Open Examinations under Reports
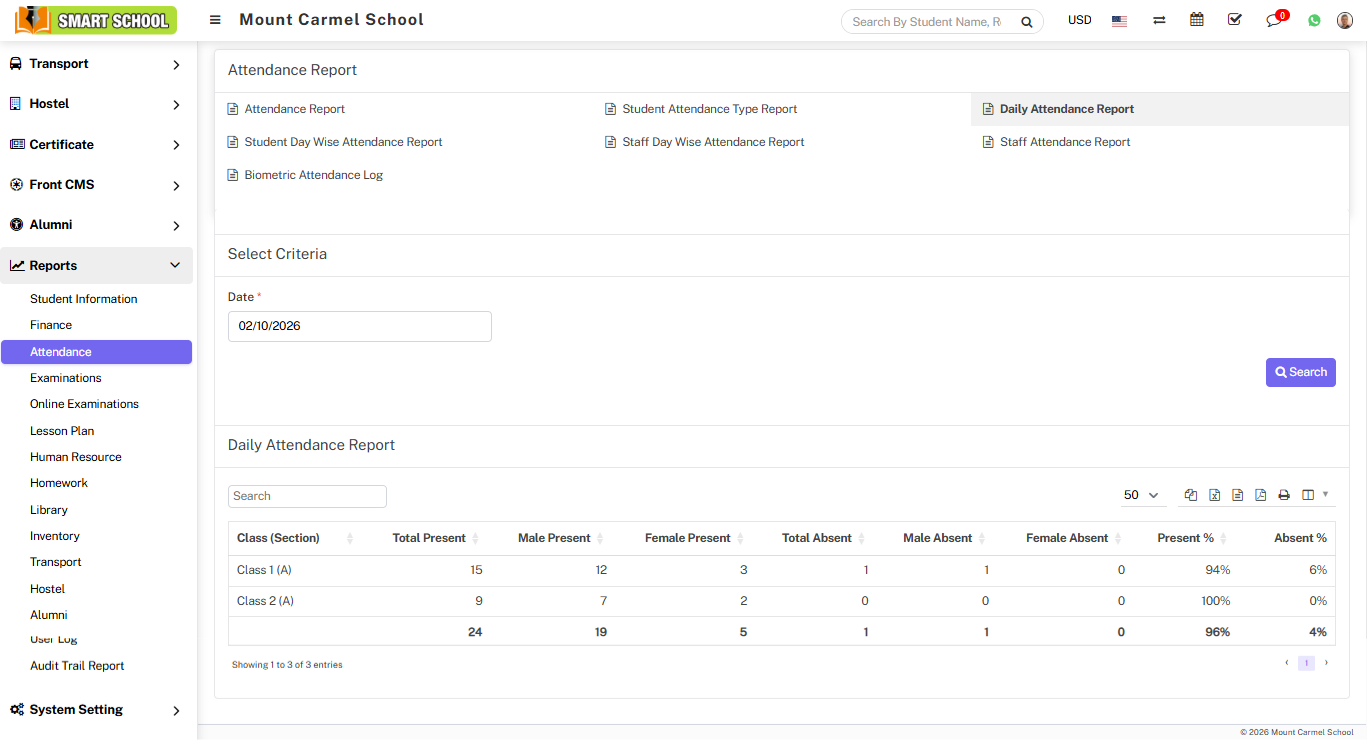Image resolution: width=1367 pixels, height=741 pixels. (x=66, y=378)
